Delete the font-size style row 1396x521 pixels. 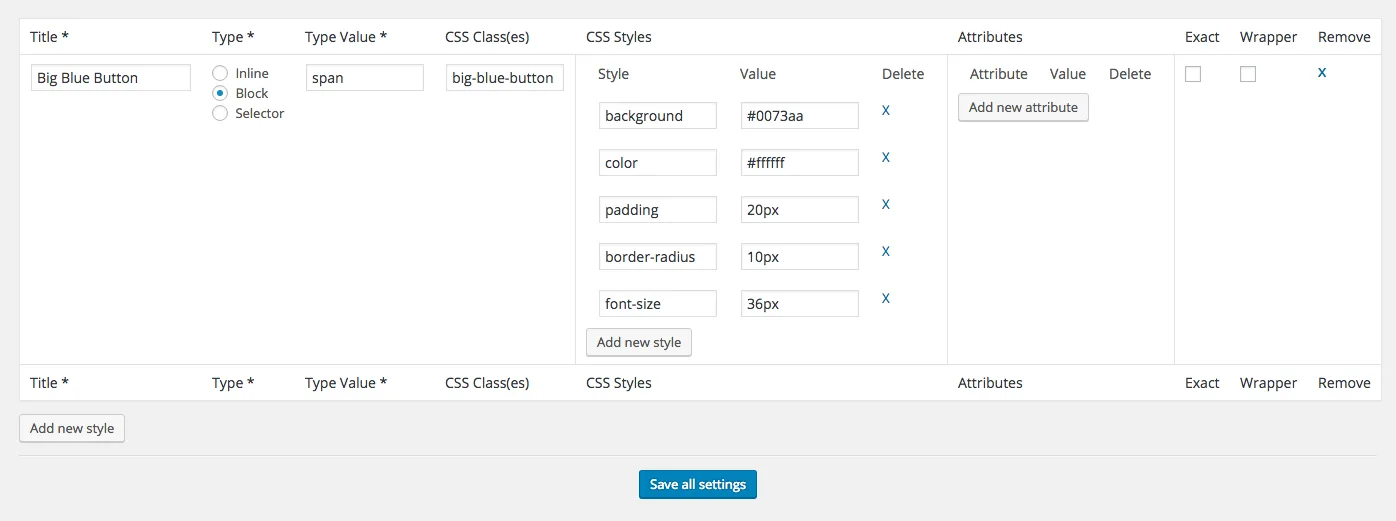[x=886, y=298]
